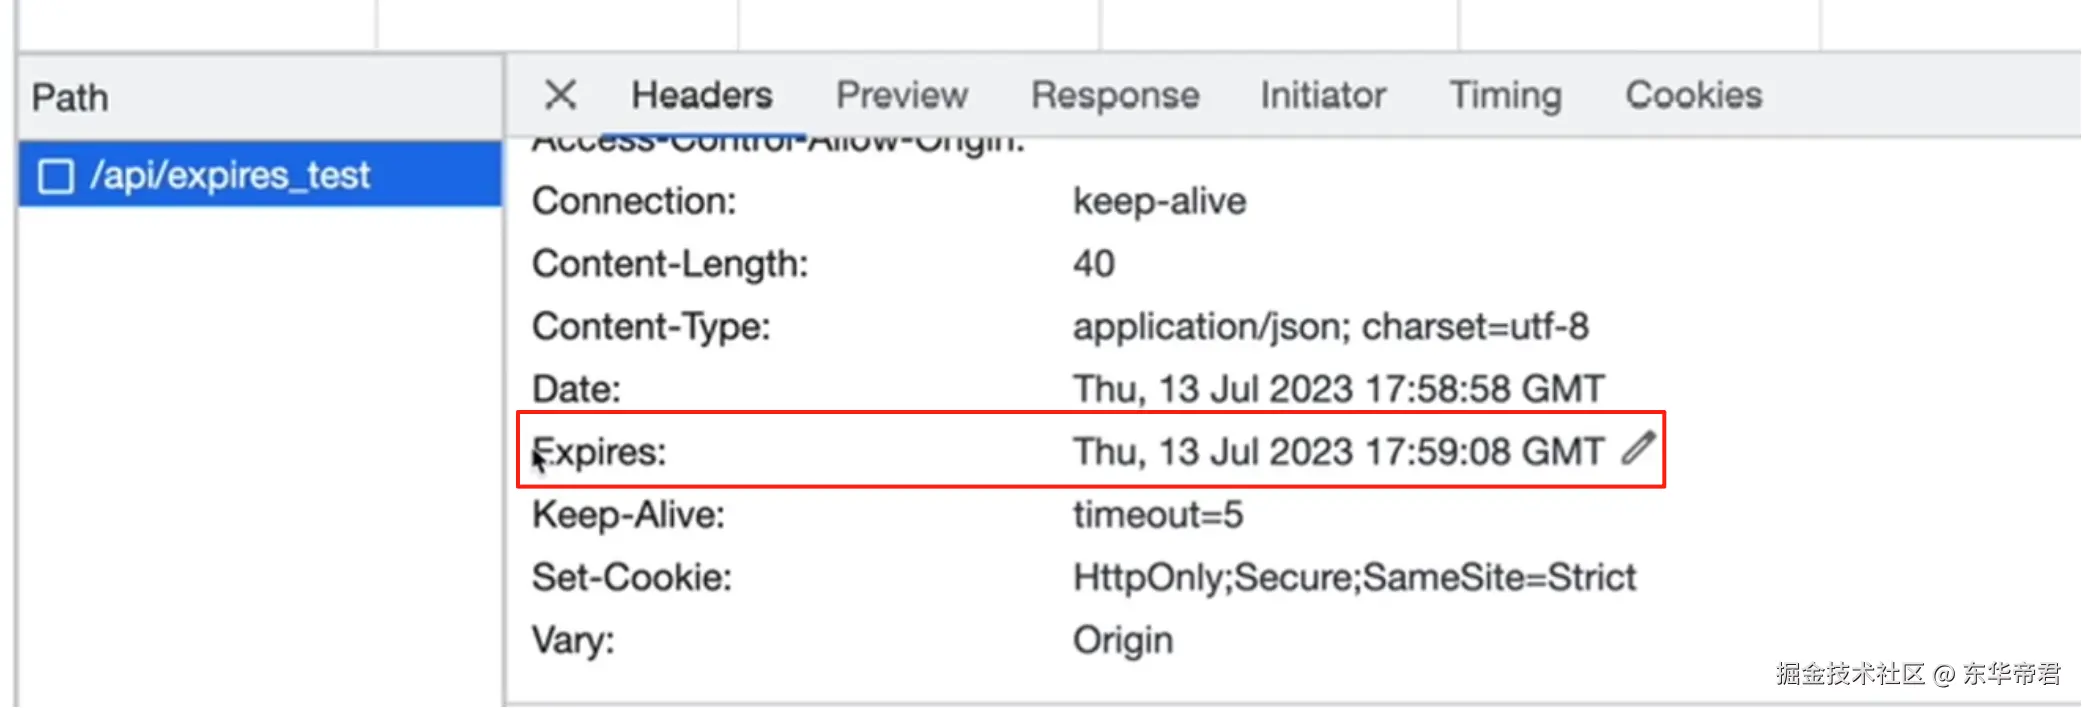Click the Expires date value
The height and width of the screenshot is (708, 2082).
(1337, 452)
